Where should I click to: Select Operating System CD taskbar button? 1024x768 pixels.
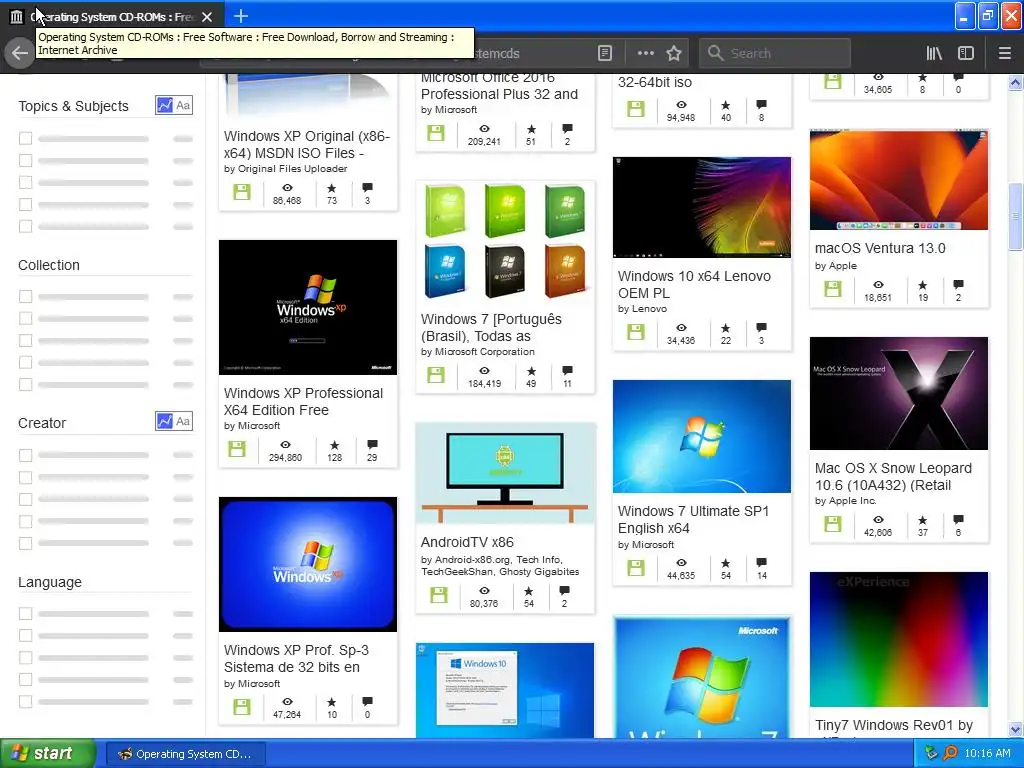coord(186,754)
